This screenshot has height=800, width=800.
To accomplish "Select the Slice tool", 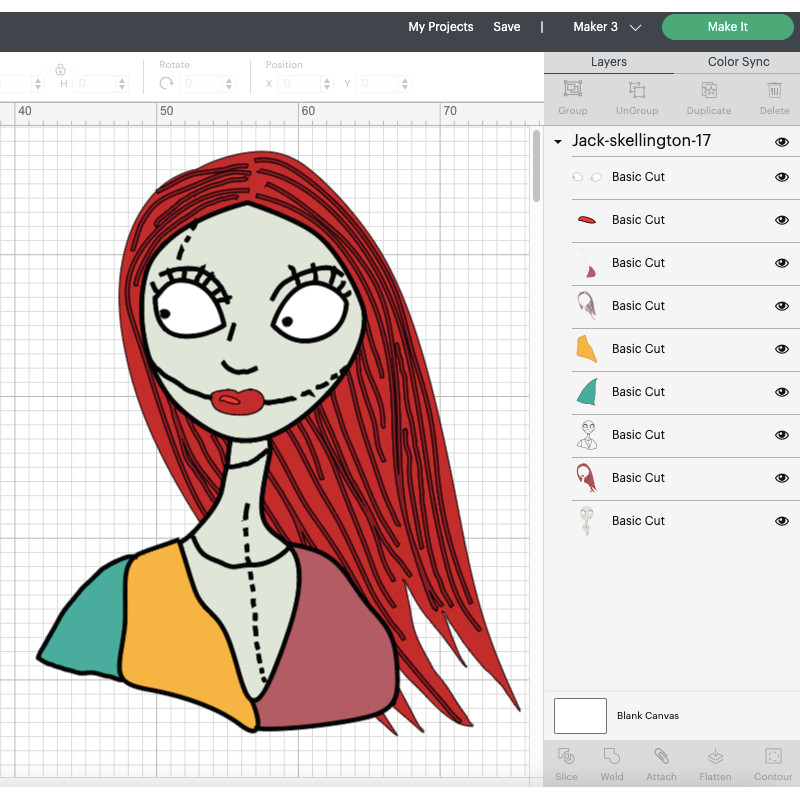I will pos(566,762).
